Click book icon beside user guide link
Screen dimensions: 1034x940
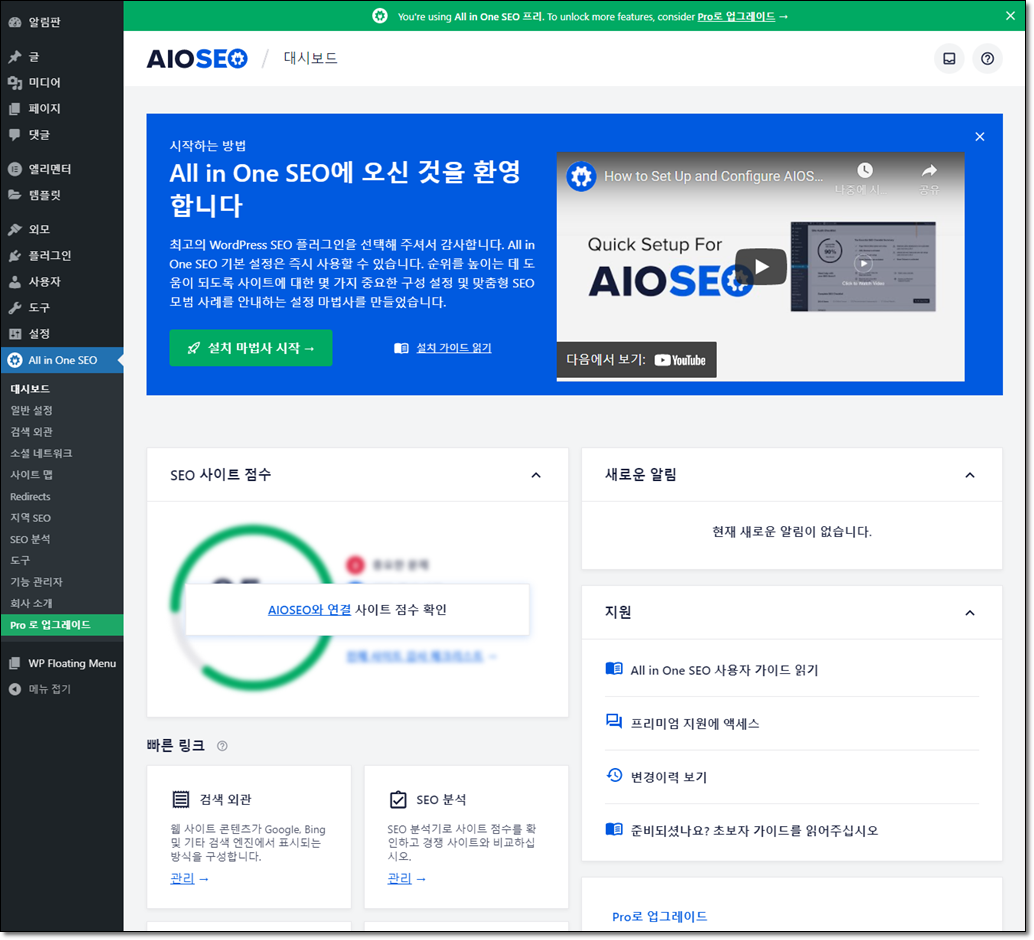(614, 669)
